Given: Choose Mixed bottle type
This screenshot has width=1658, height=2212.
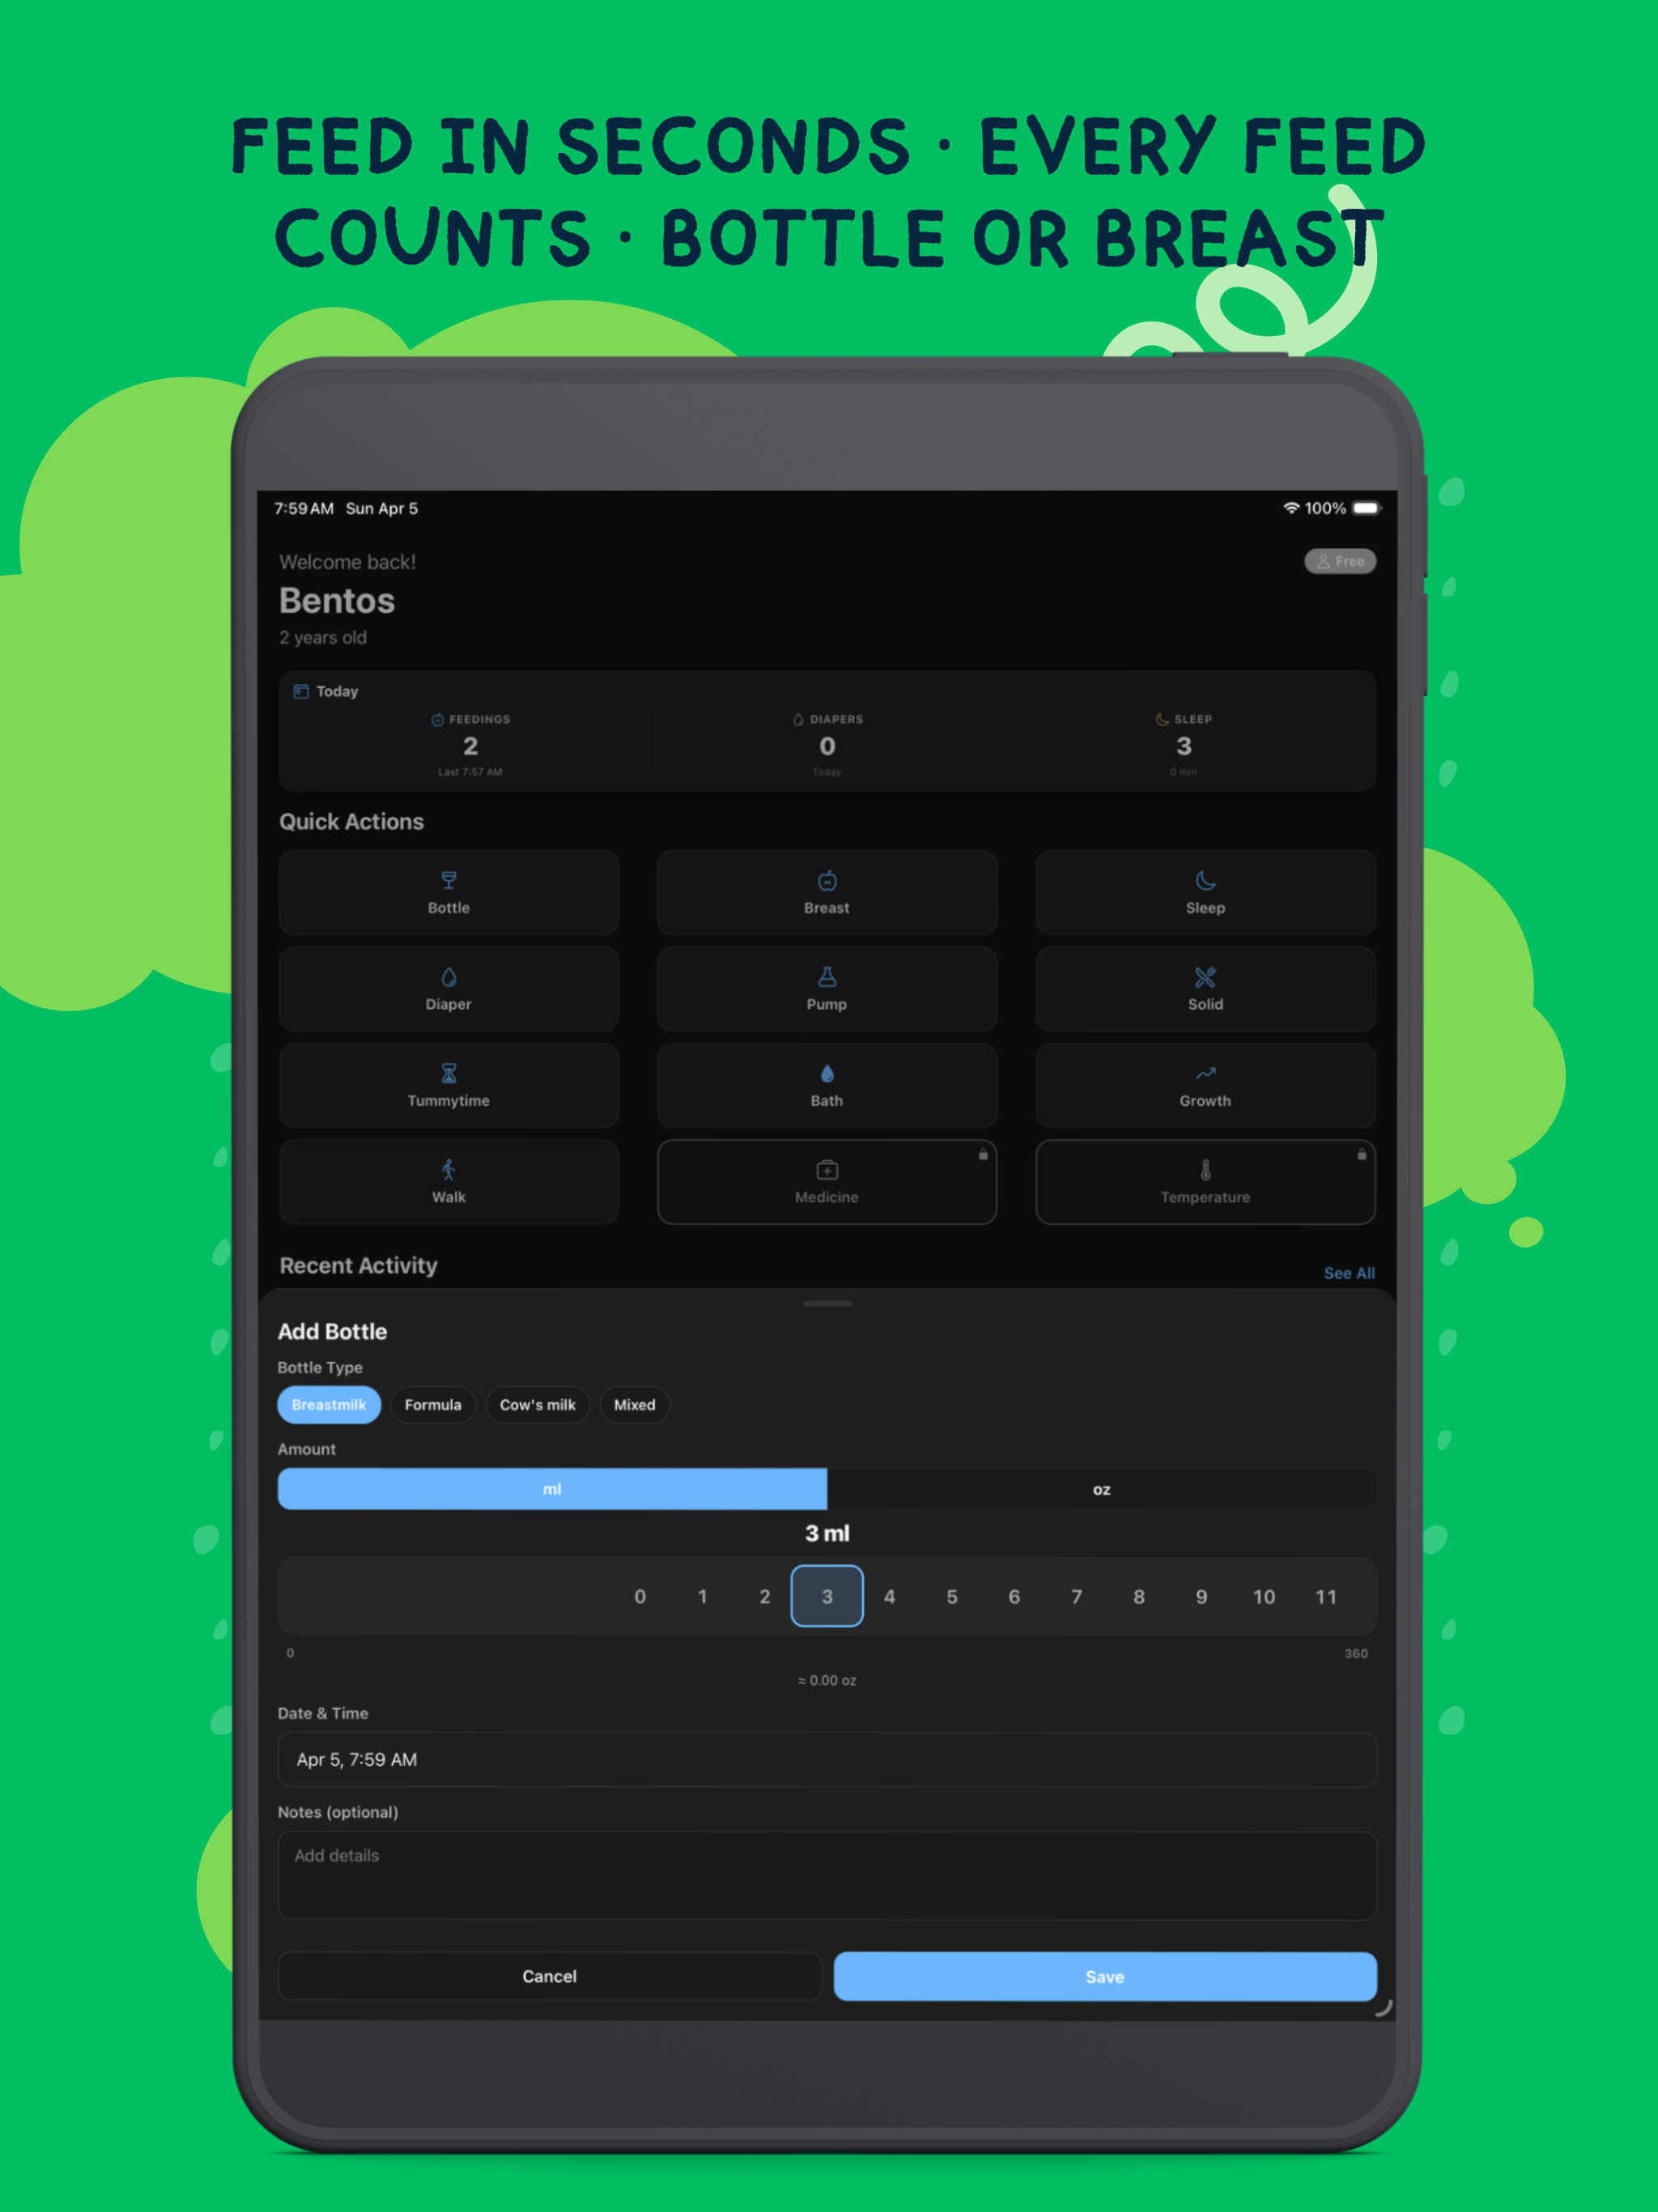Looking at the screenshot, I should (635, 1405).
